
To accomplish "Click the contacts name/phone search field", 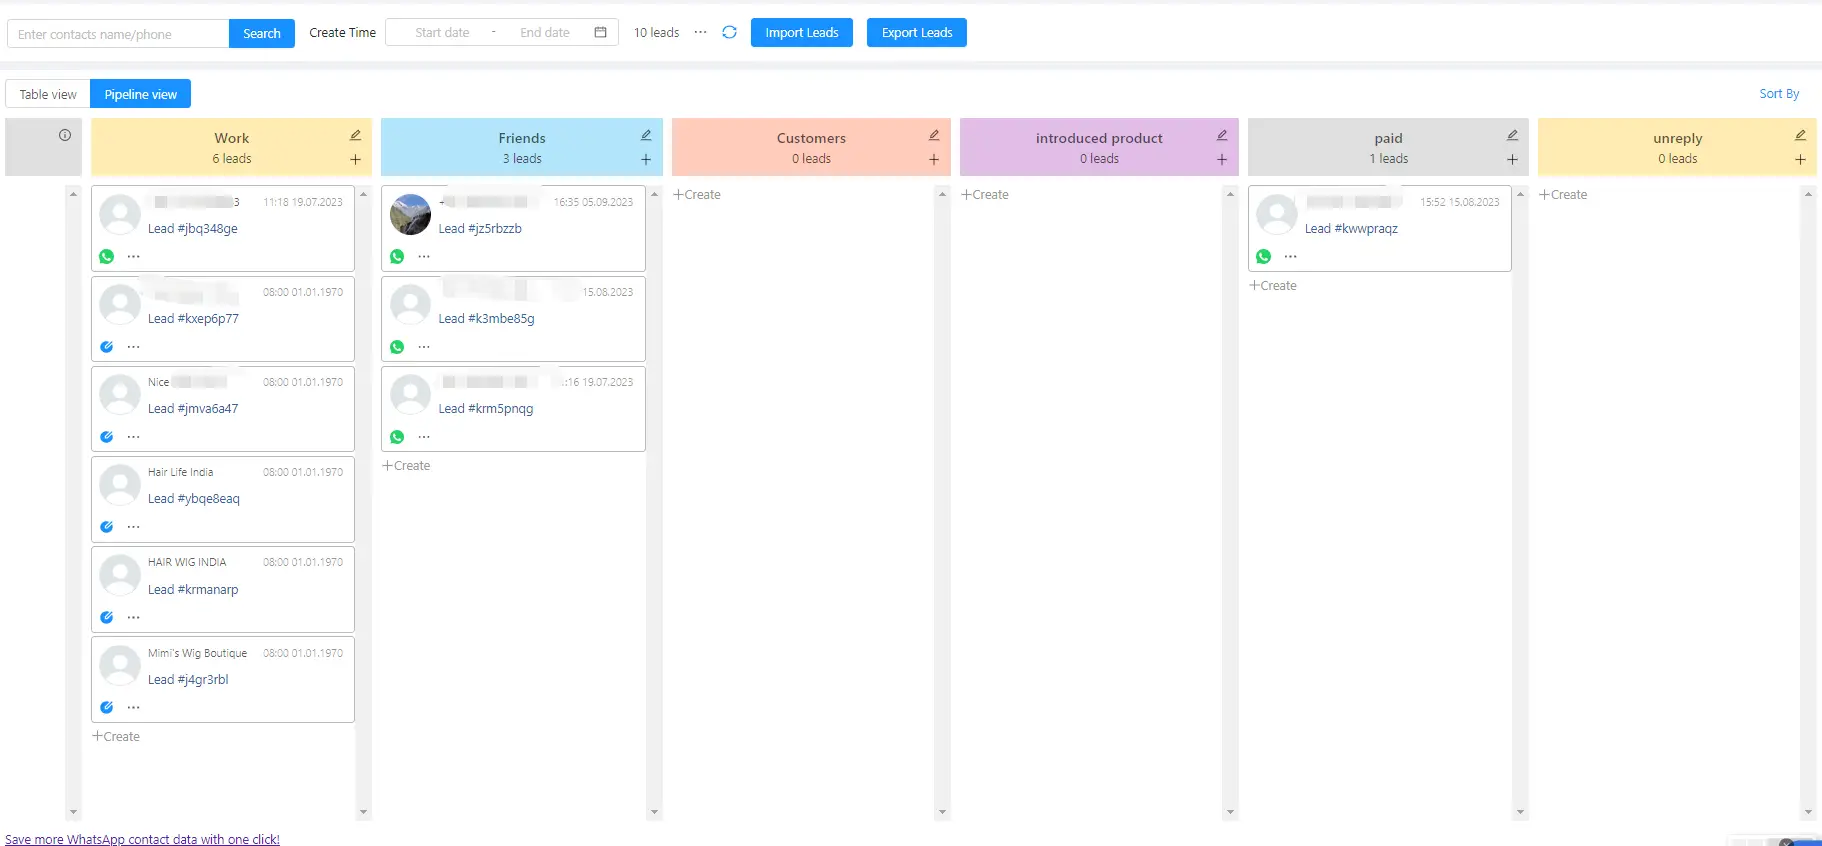I will (x=118, y=34).
